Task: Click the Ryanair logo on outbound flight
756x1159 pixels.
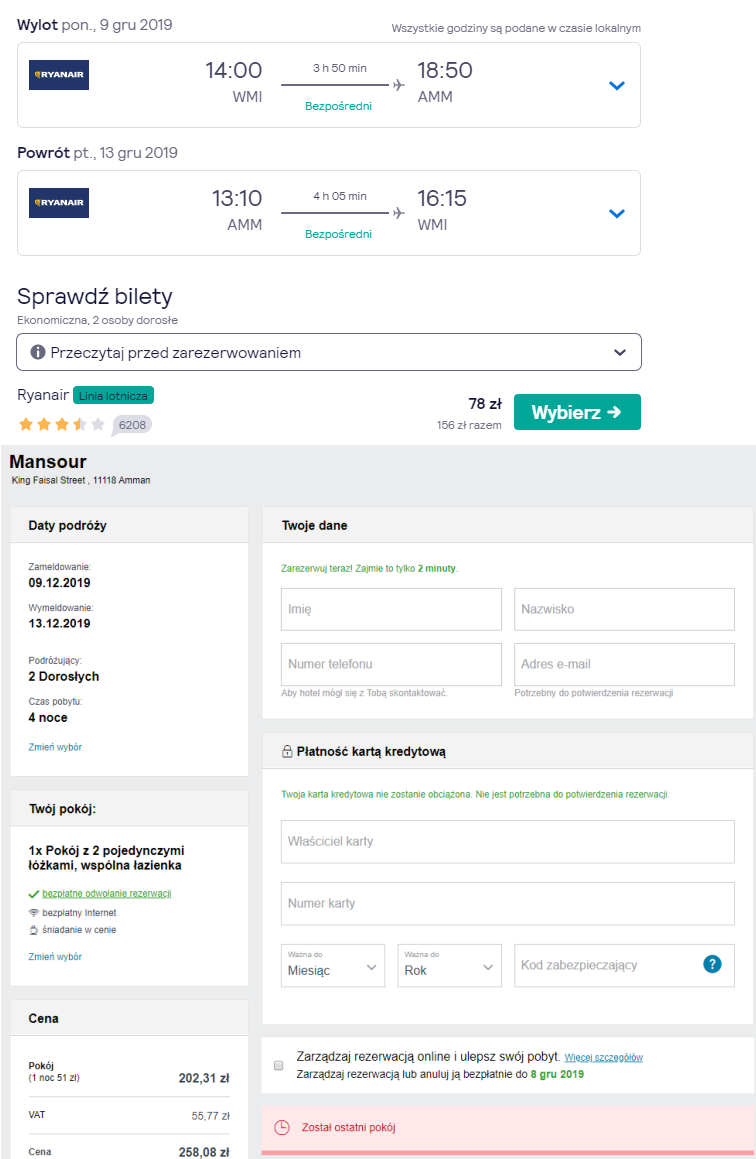Action: 59,75
